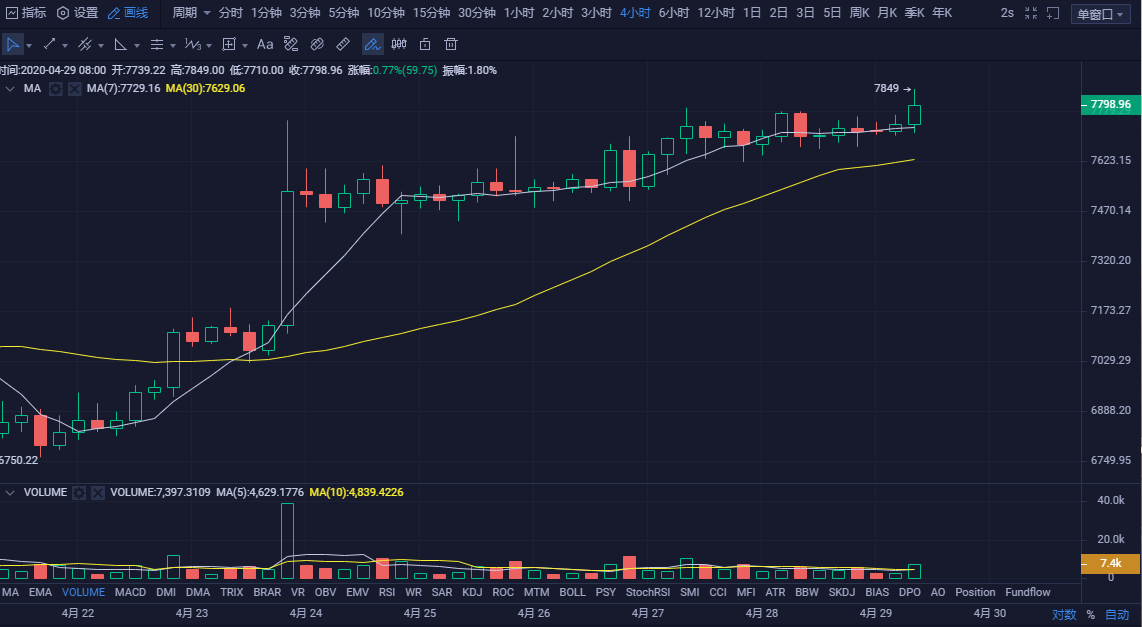
Task: Open the 周期 period dropdown
Action: (191, 13)
